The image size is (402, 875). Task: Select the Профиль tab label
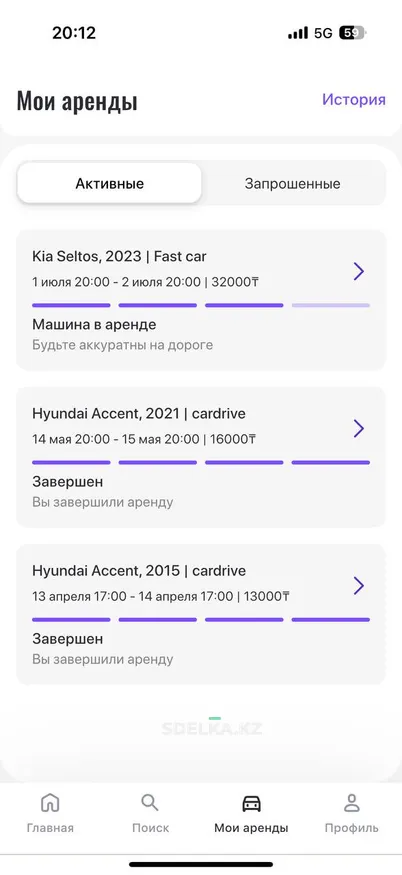point(352,828)
